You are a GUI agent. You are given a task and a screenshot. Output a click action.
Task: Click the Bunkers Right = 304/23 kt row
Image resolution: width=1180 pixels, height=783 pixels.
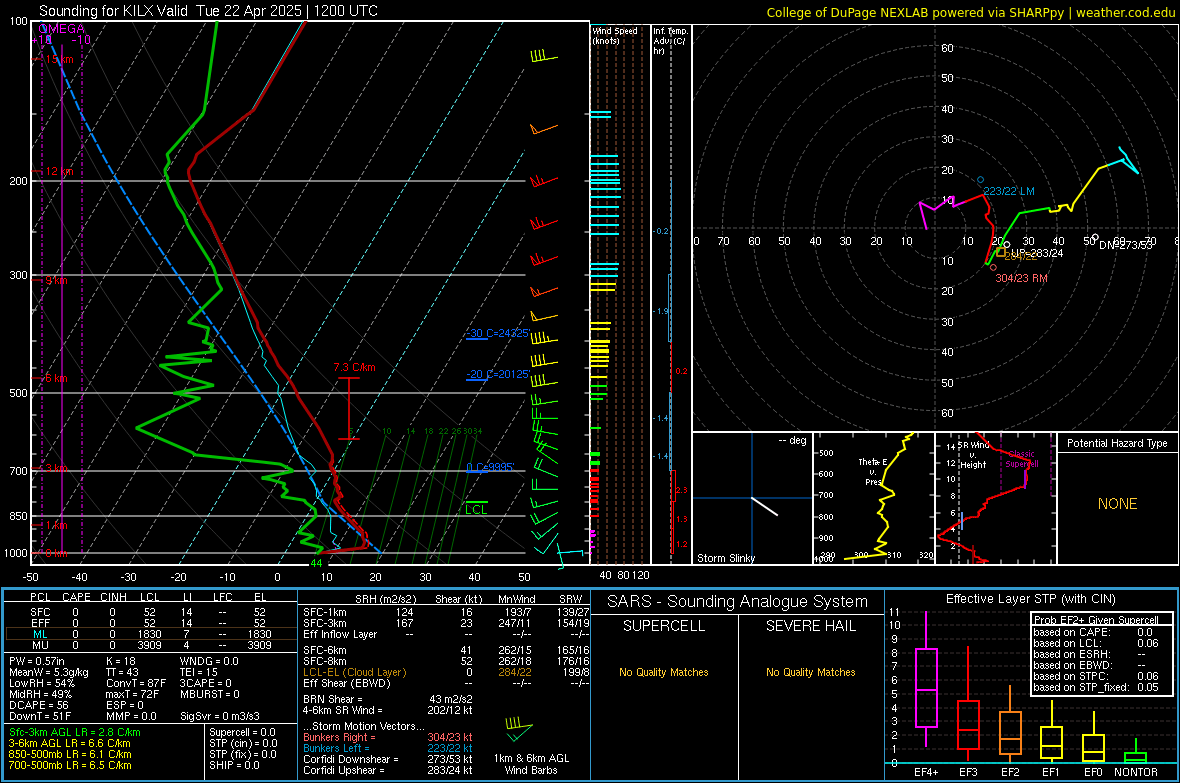[x=388, y=737]
